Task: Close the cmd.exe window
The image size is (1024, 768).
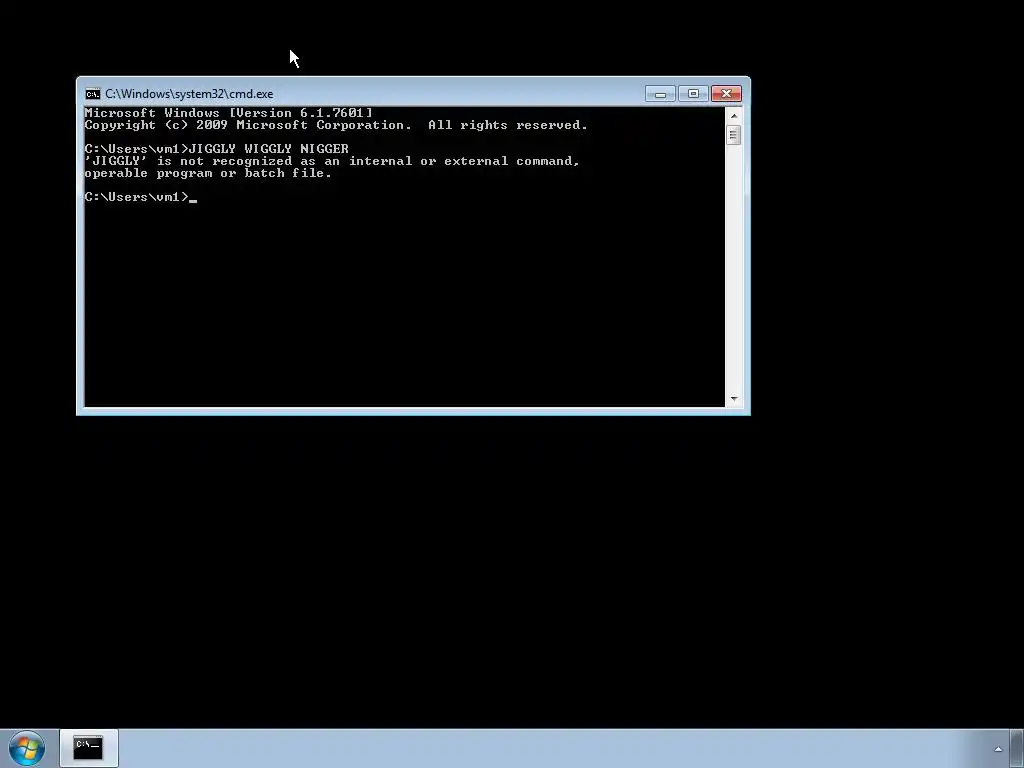Action: (726, 94)
